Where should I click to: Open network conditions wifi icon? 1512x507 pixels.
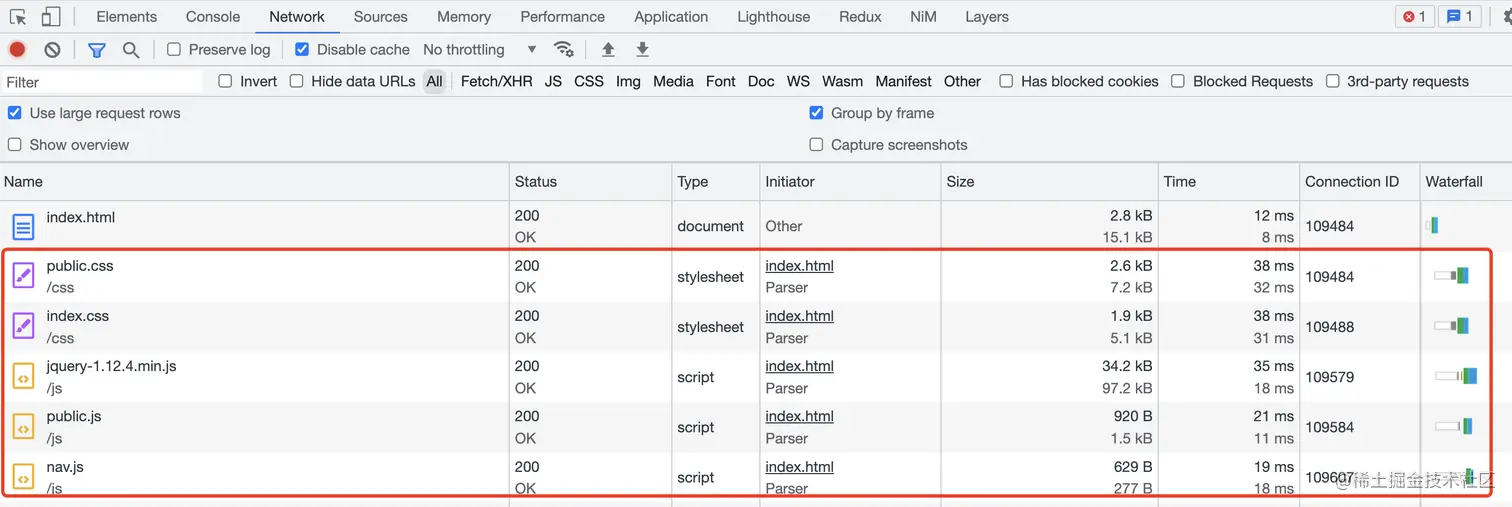564,49
